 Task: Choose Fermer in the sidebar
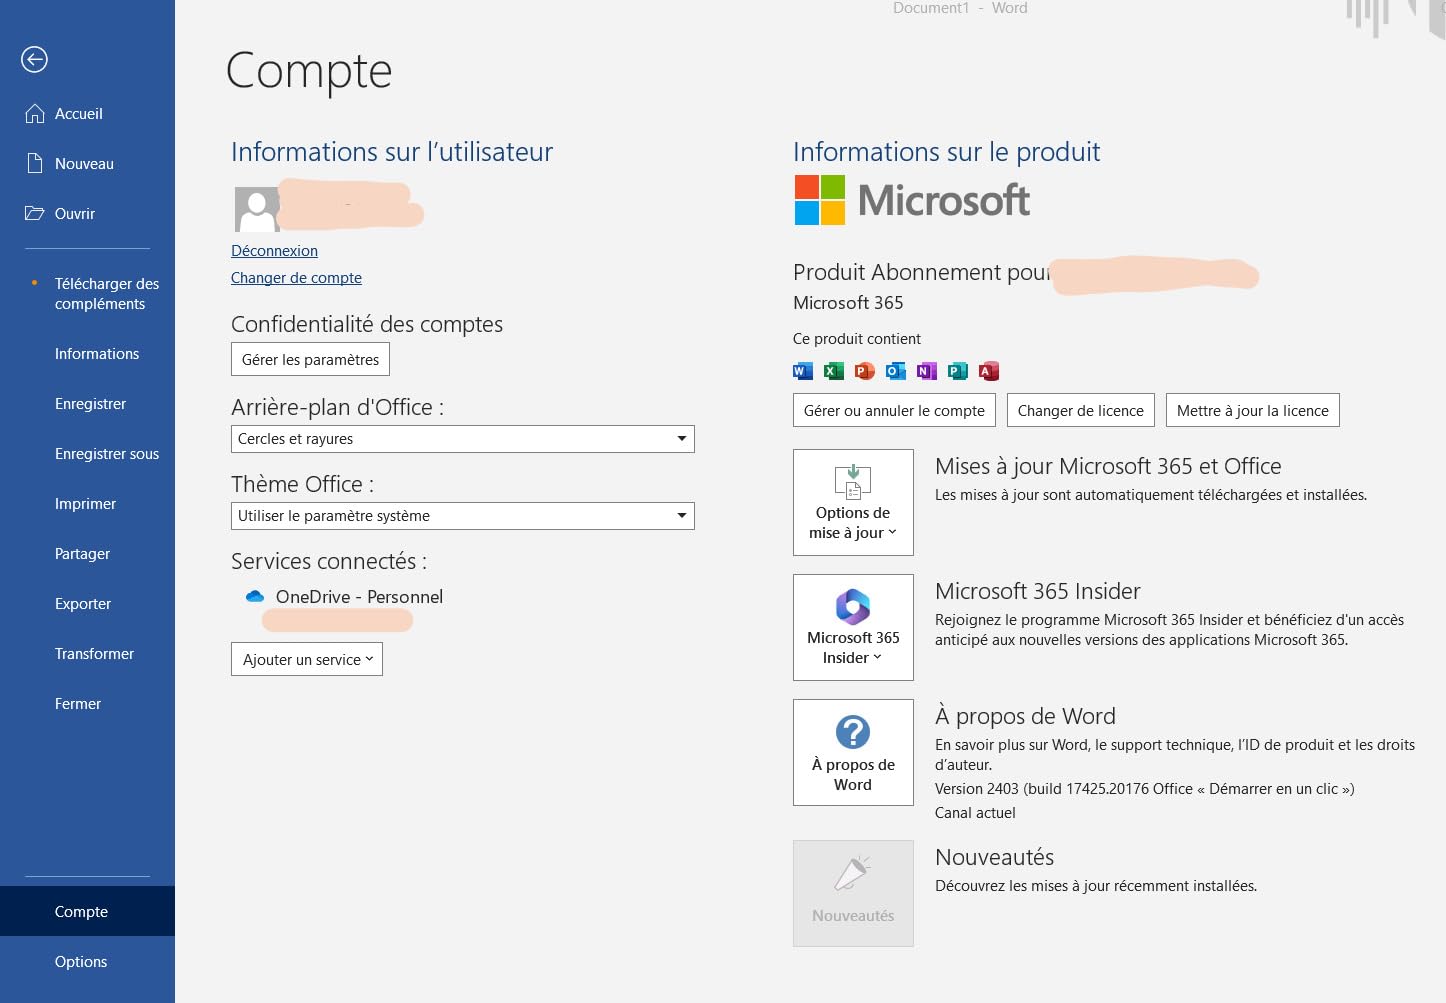(x=87, y=704)
